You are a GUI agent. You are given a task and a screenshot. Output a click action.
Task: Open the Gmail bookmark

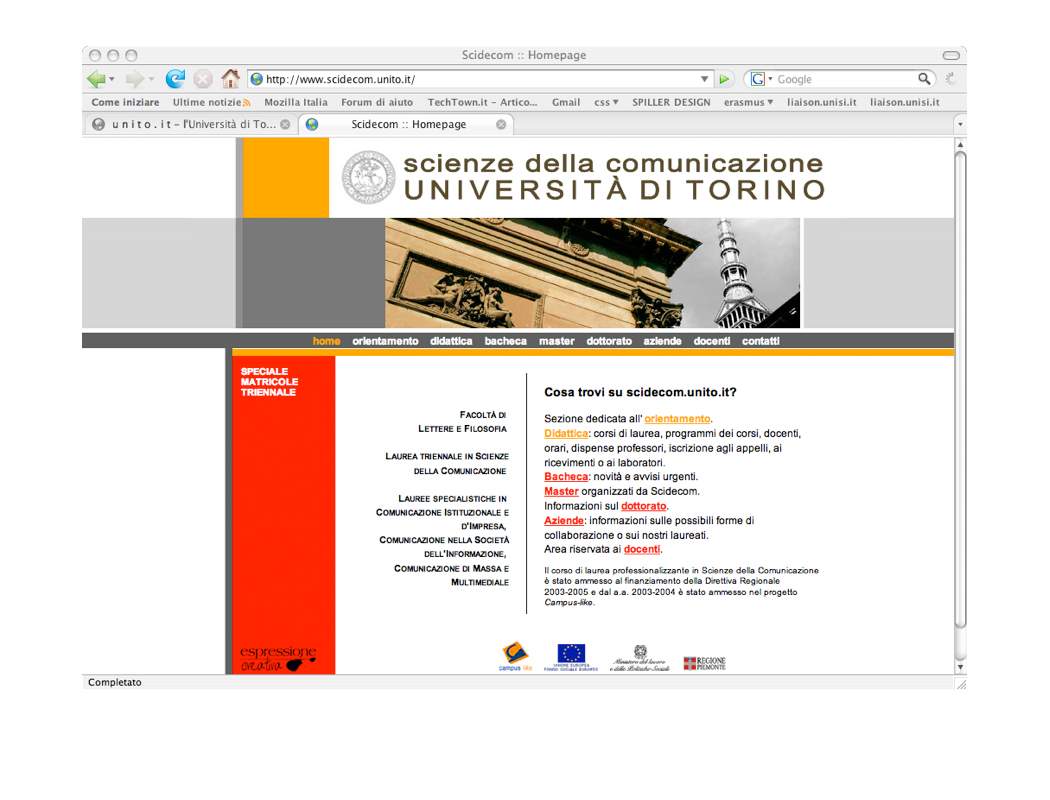(566, 102)
